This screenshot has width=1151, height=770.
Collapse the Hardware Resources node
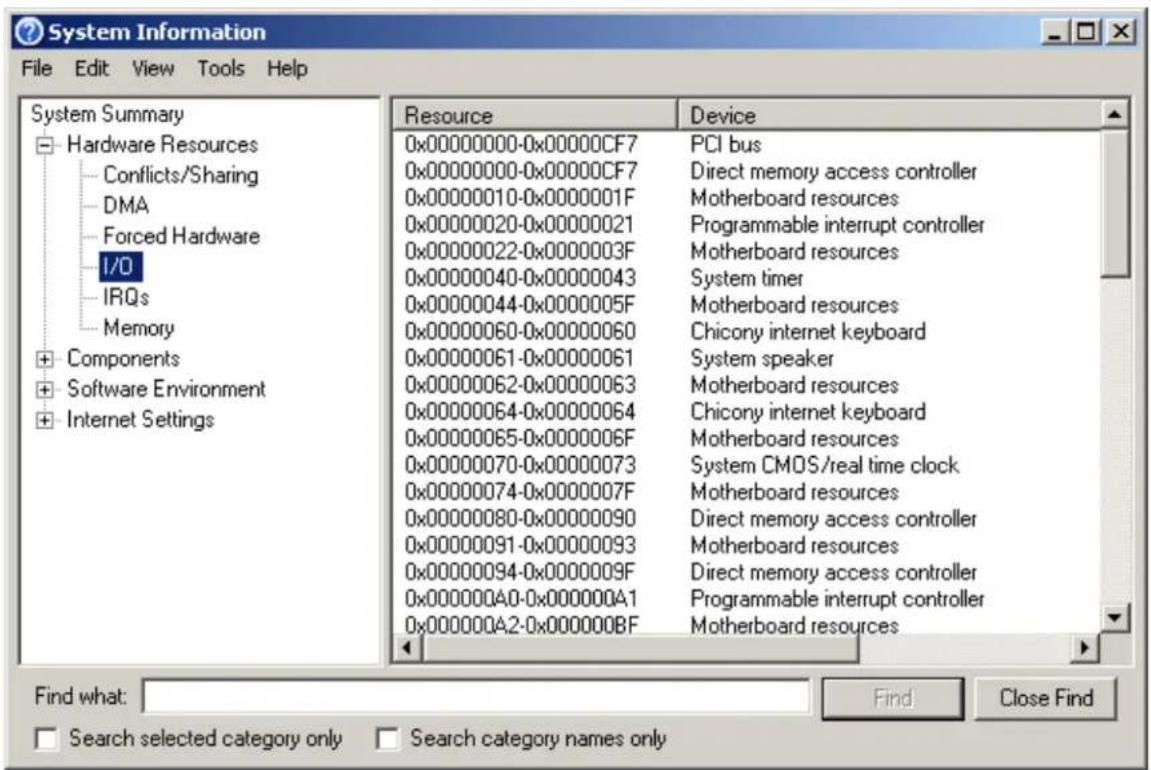45,145
